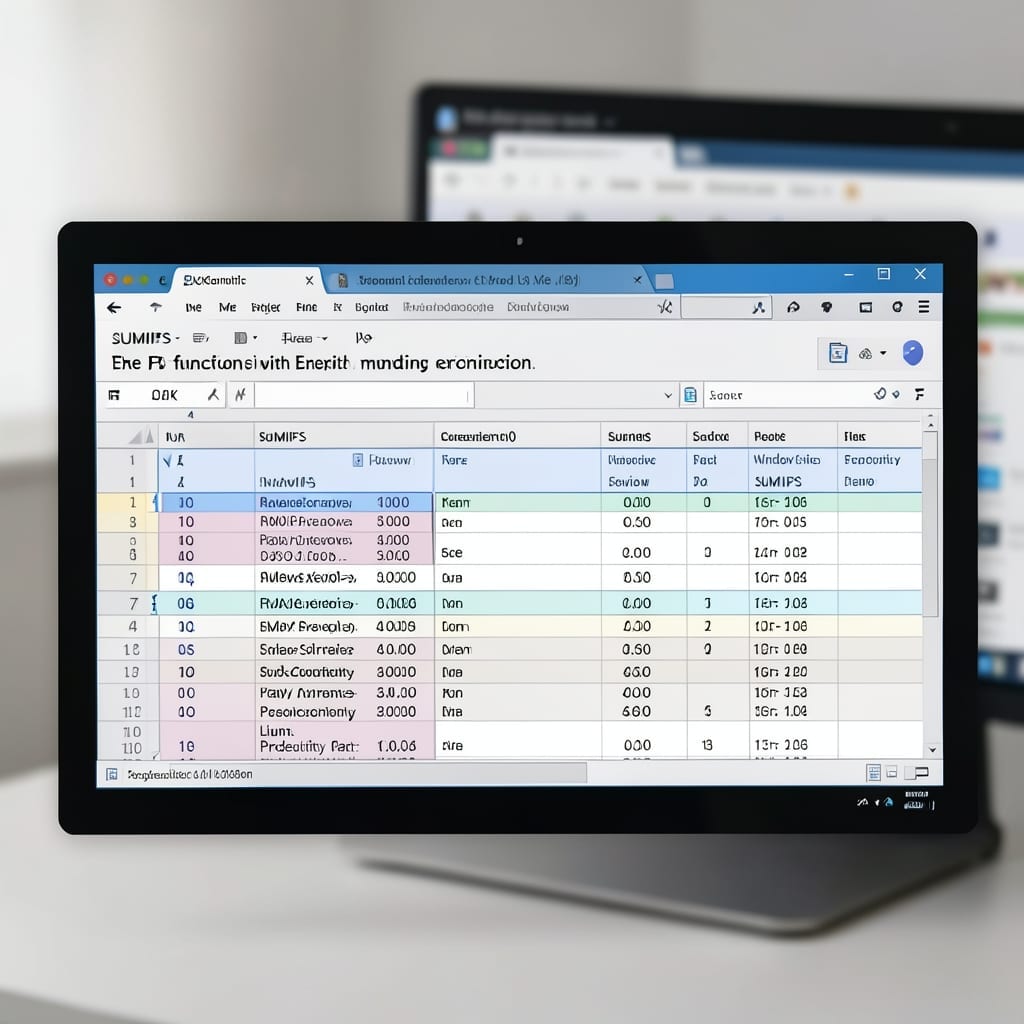Screen dimensions: 1024x1024
Task: Click the "SUMIPS" header cell under Reobe column
Action: (x=778, y=482)
